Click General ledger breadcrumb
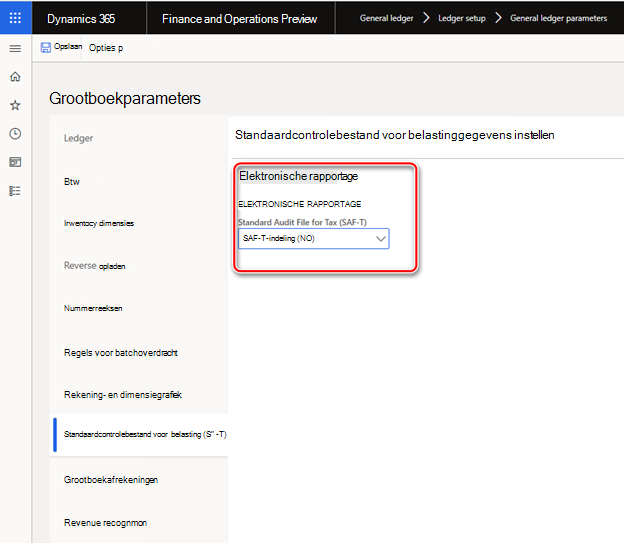 pos(386,18)
